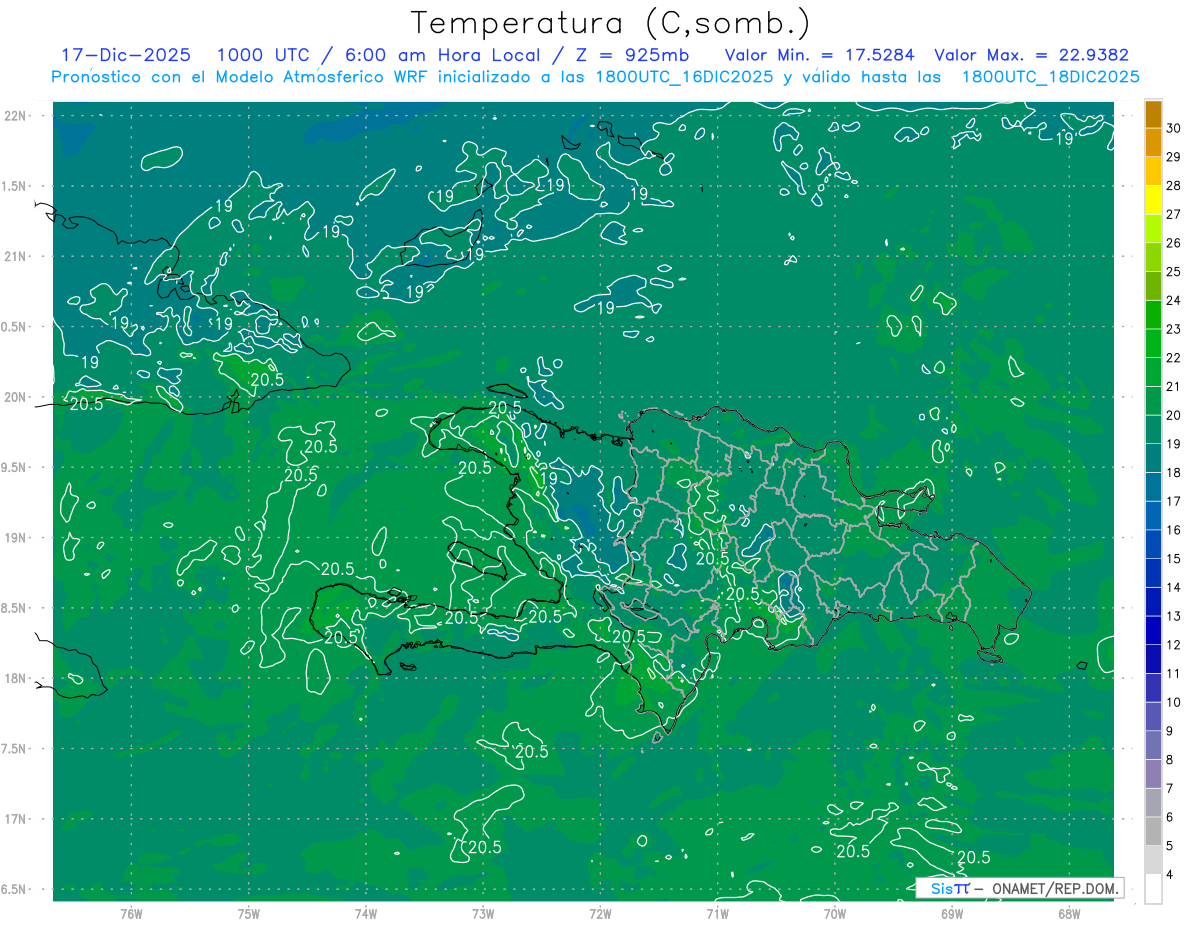Screen dimensions: 1200x927
Task: Pick the gray colorbar swatch between 5 and 6
Action: pyautogui.click(x=1153, y=832)
